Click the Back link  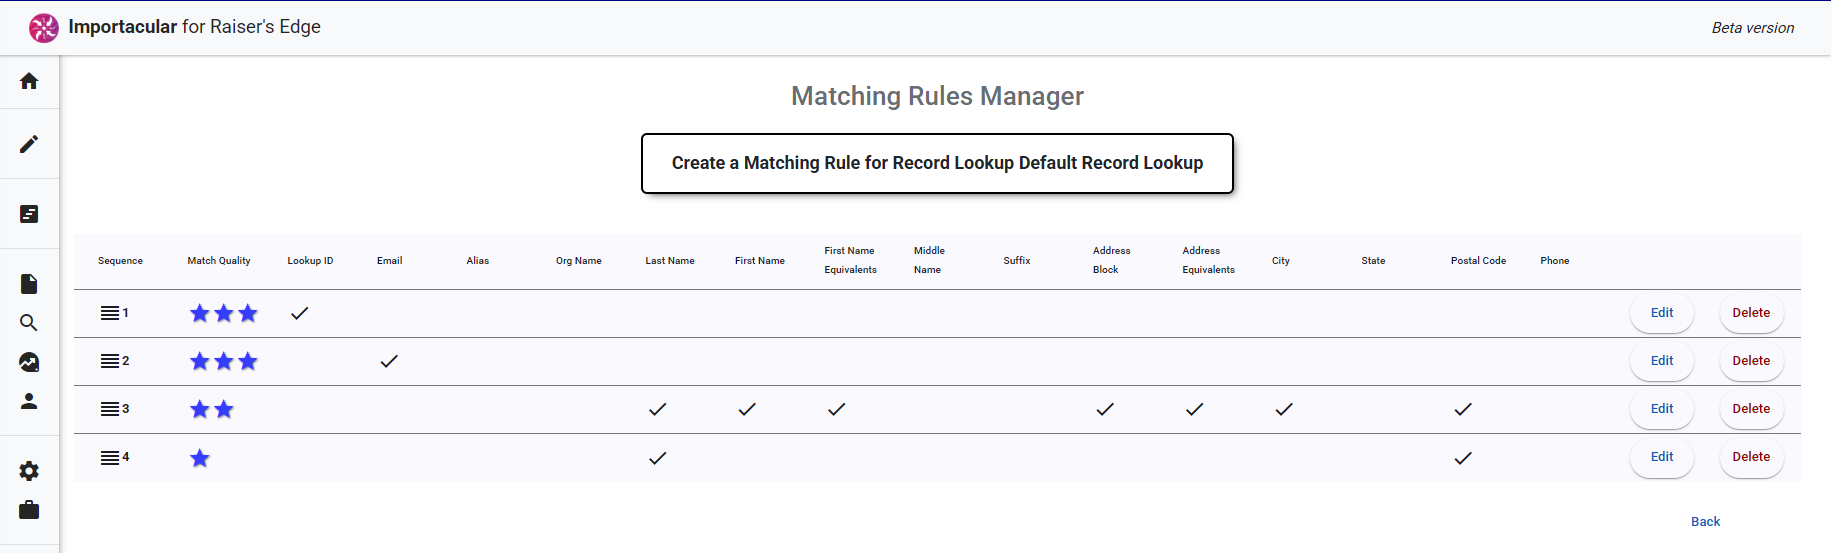coord(1705,522)
